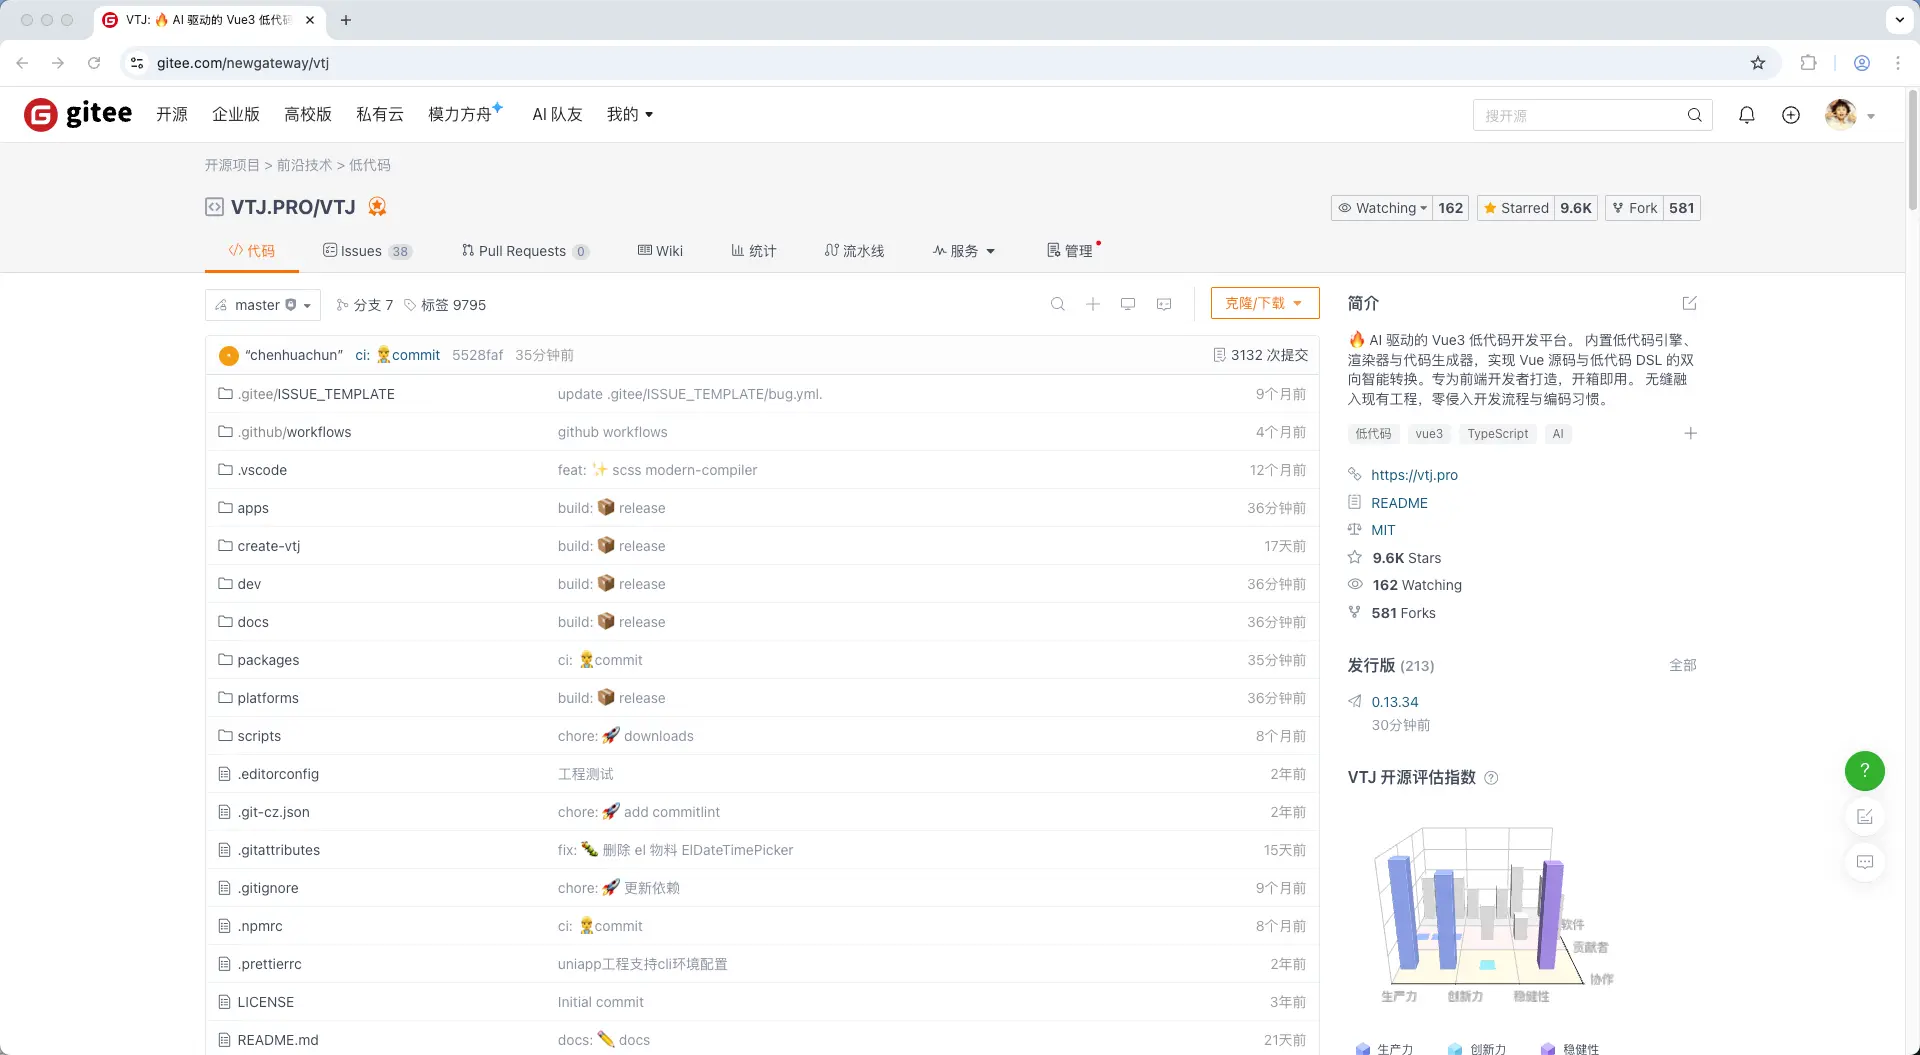Create a new file via the plus icon
Image resolution: width=1920 pixels, height=1055 pixels.
click(1093, 304)
